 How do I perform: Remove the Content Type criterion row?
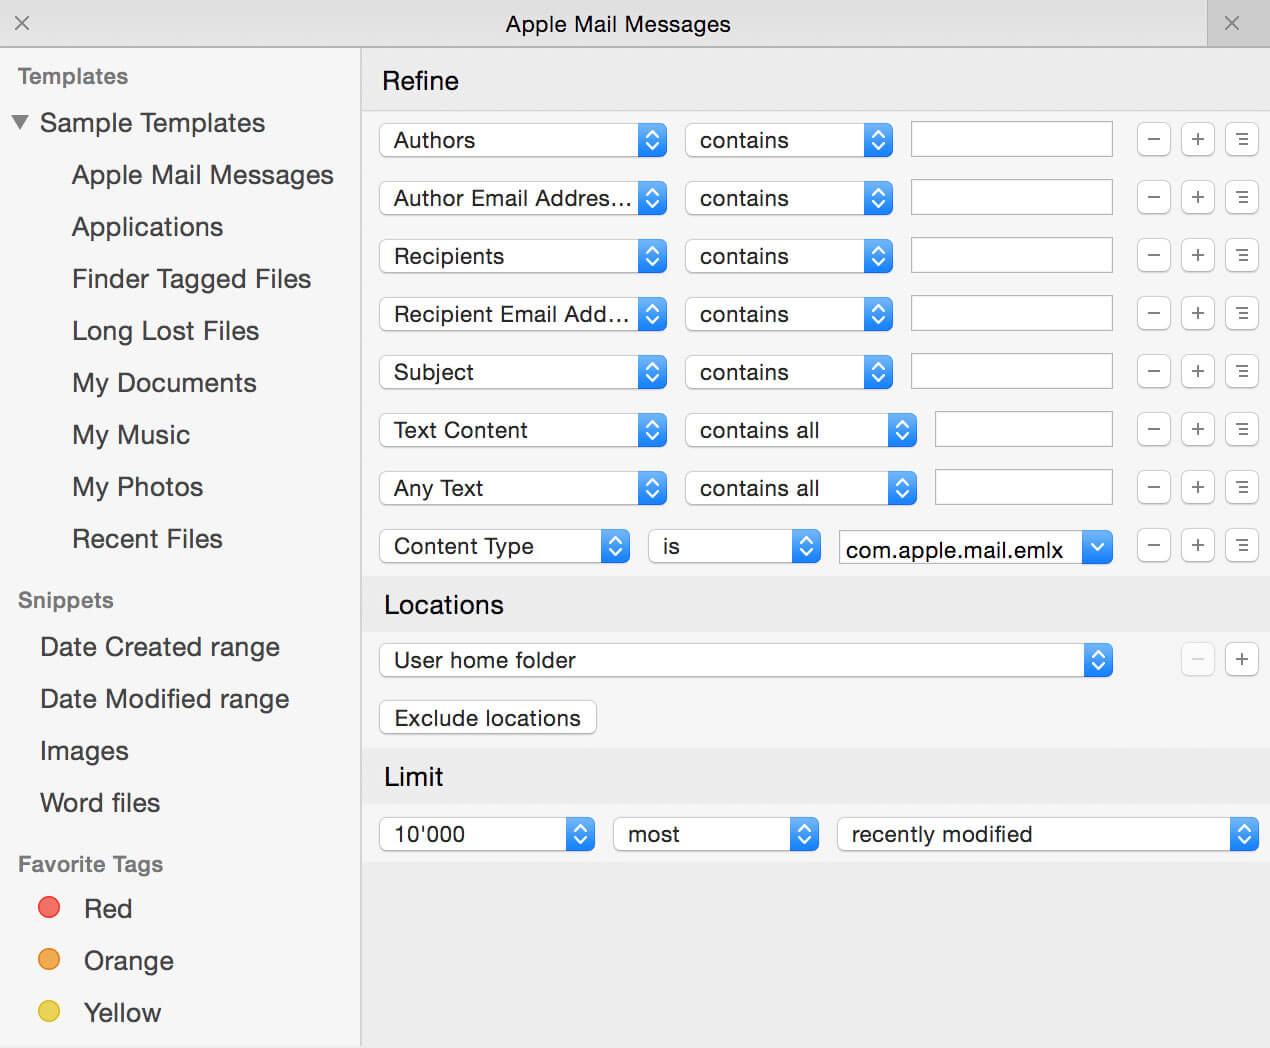click(x=1153, y=545)
